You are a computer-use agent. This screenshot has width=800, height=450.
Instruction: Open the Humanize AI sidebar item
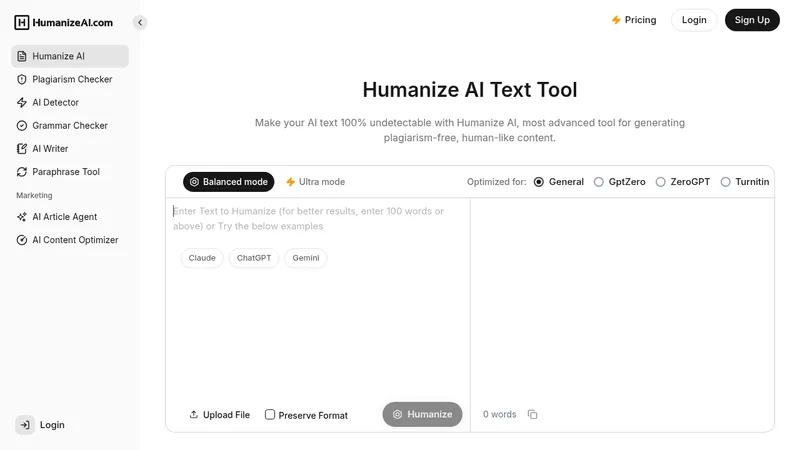(70, 56)
